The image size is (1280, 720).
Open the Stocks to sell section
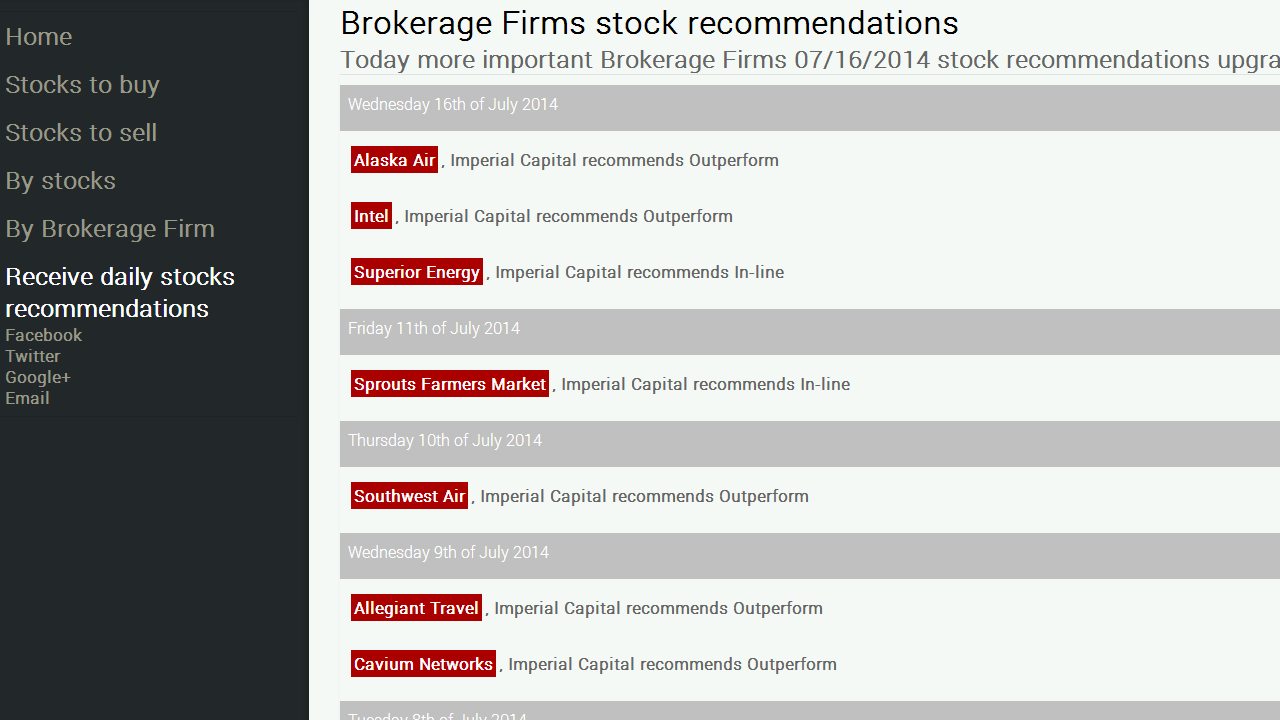coord(81,132)
